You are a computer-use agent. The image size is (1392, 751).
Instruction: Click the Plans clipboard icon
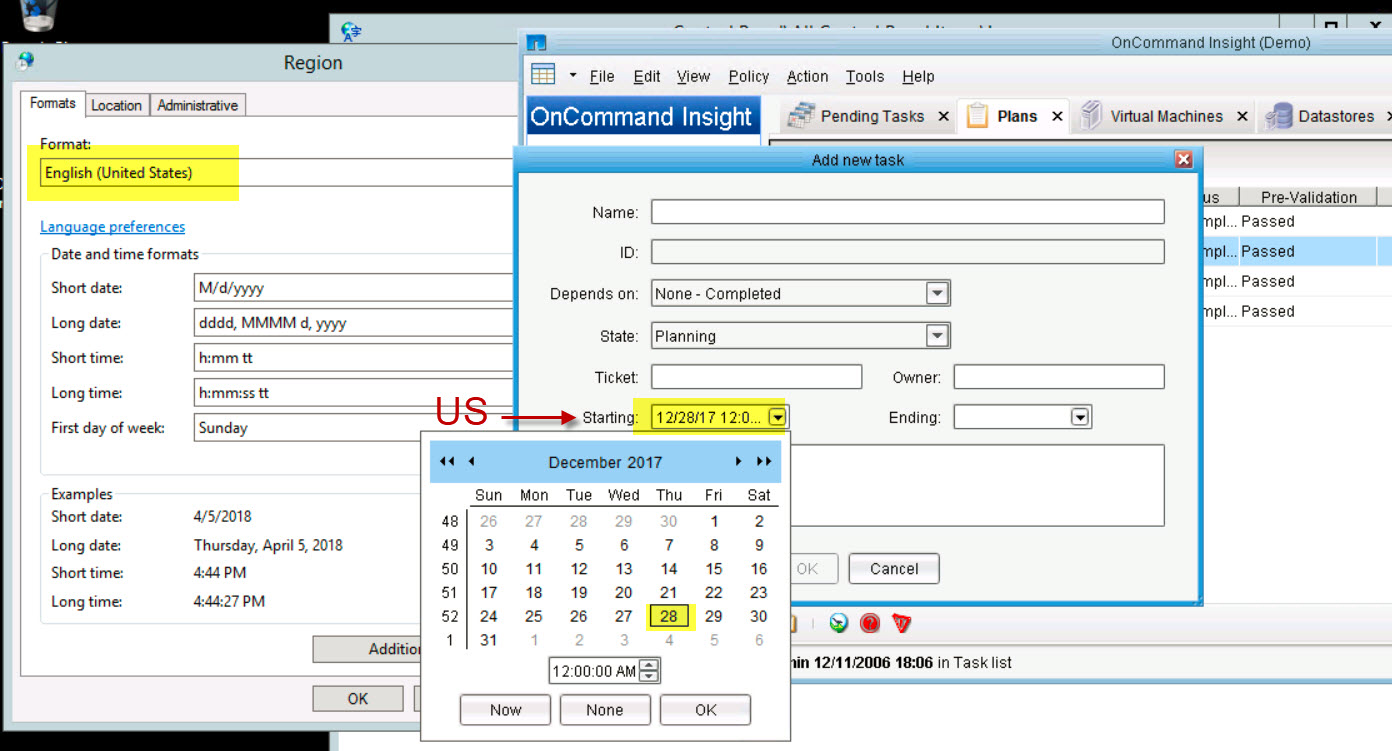pyautogui.click(x=977, y=116)
